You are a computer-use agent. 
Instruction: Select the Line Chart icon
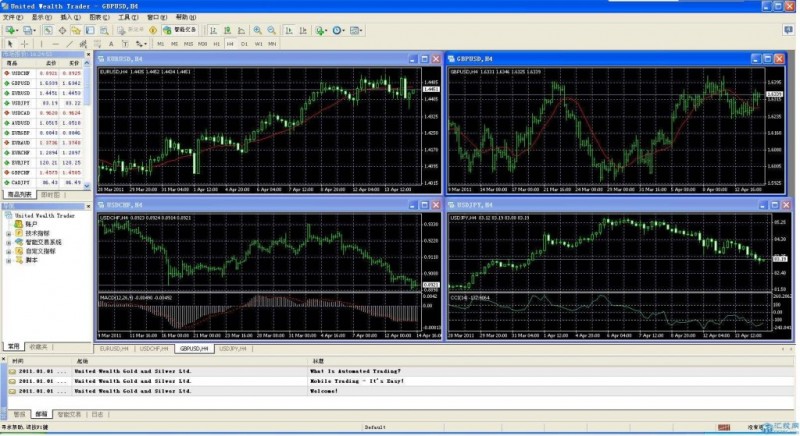(x=241, y=31)
